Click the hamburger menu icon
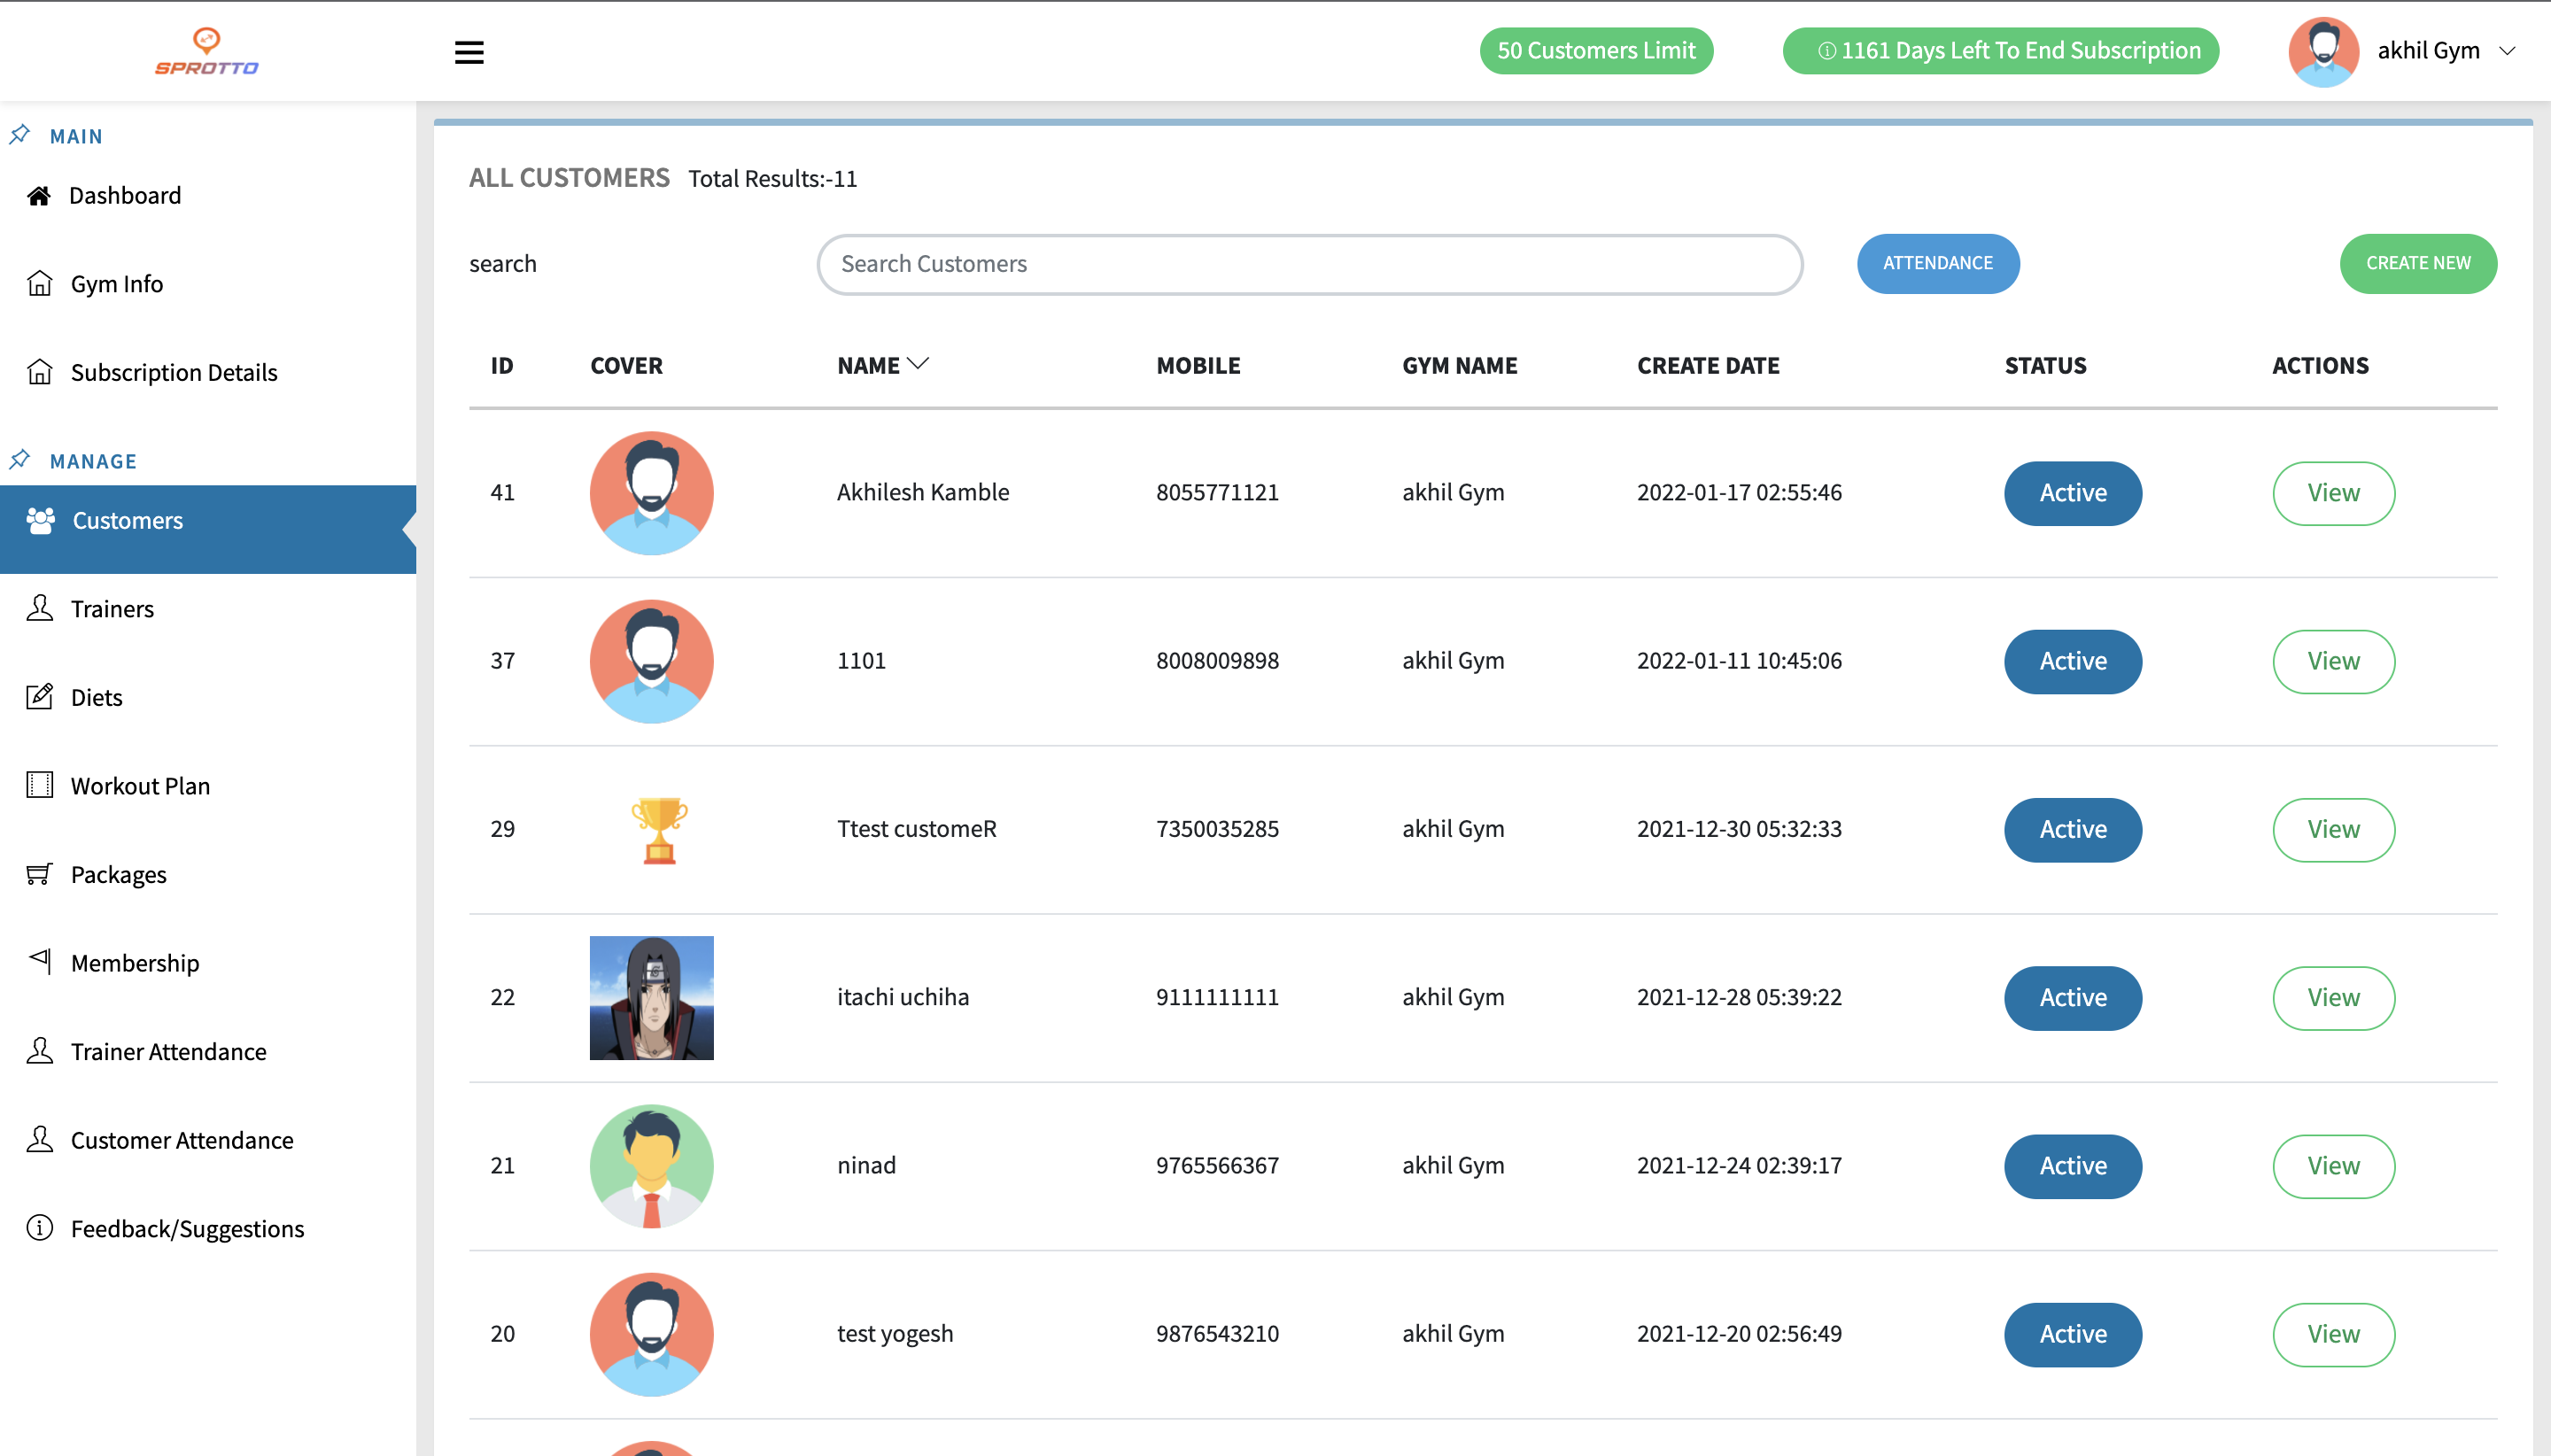Screen dimensions: 2551x1456 469,52
